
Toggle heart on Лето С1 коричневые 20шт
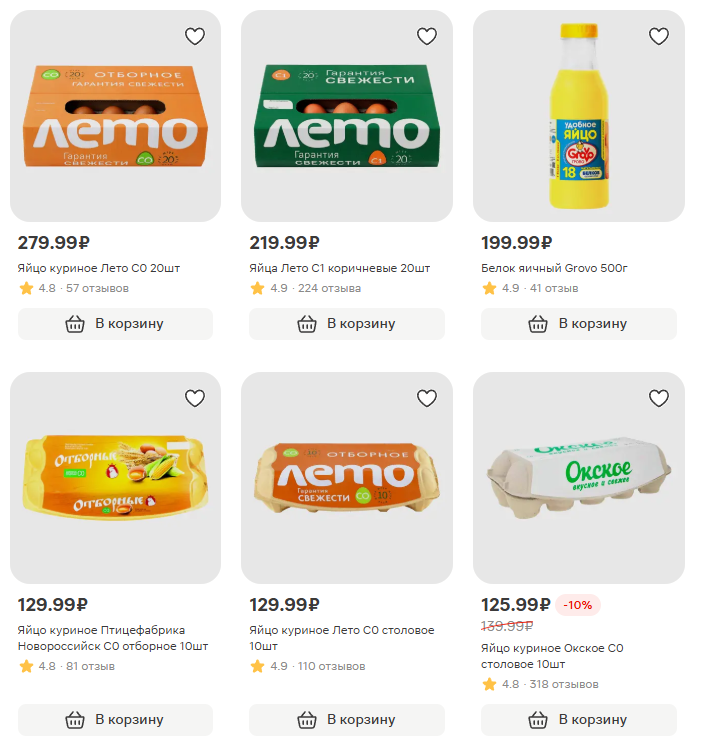click(x=427, y=37)
